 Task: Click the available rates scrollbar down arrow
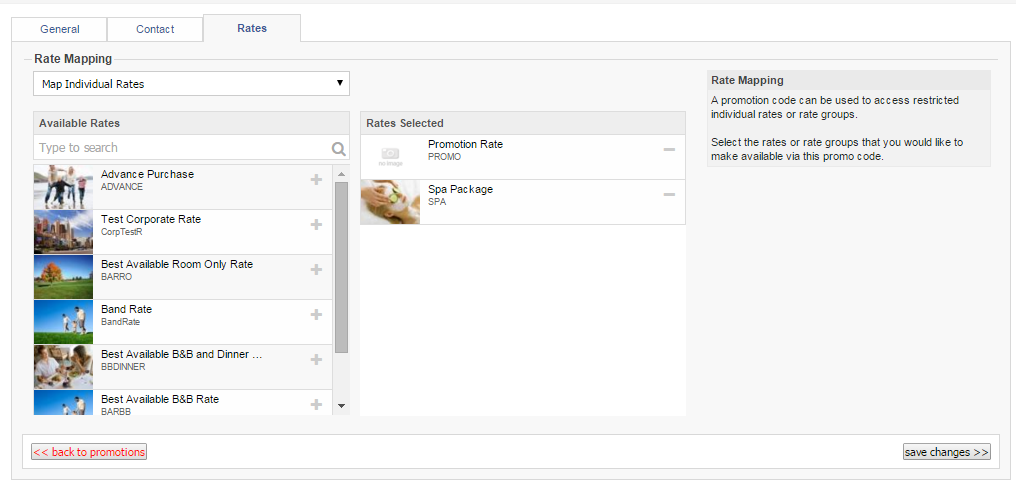click(x=341, y=406)
